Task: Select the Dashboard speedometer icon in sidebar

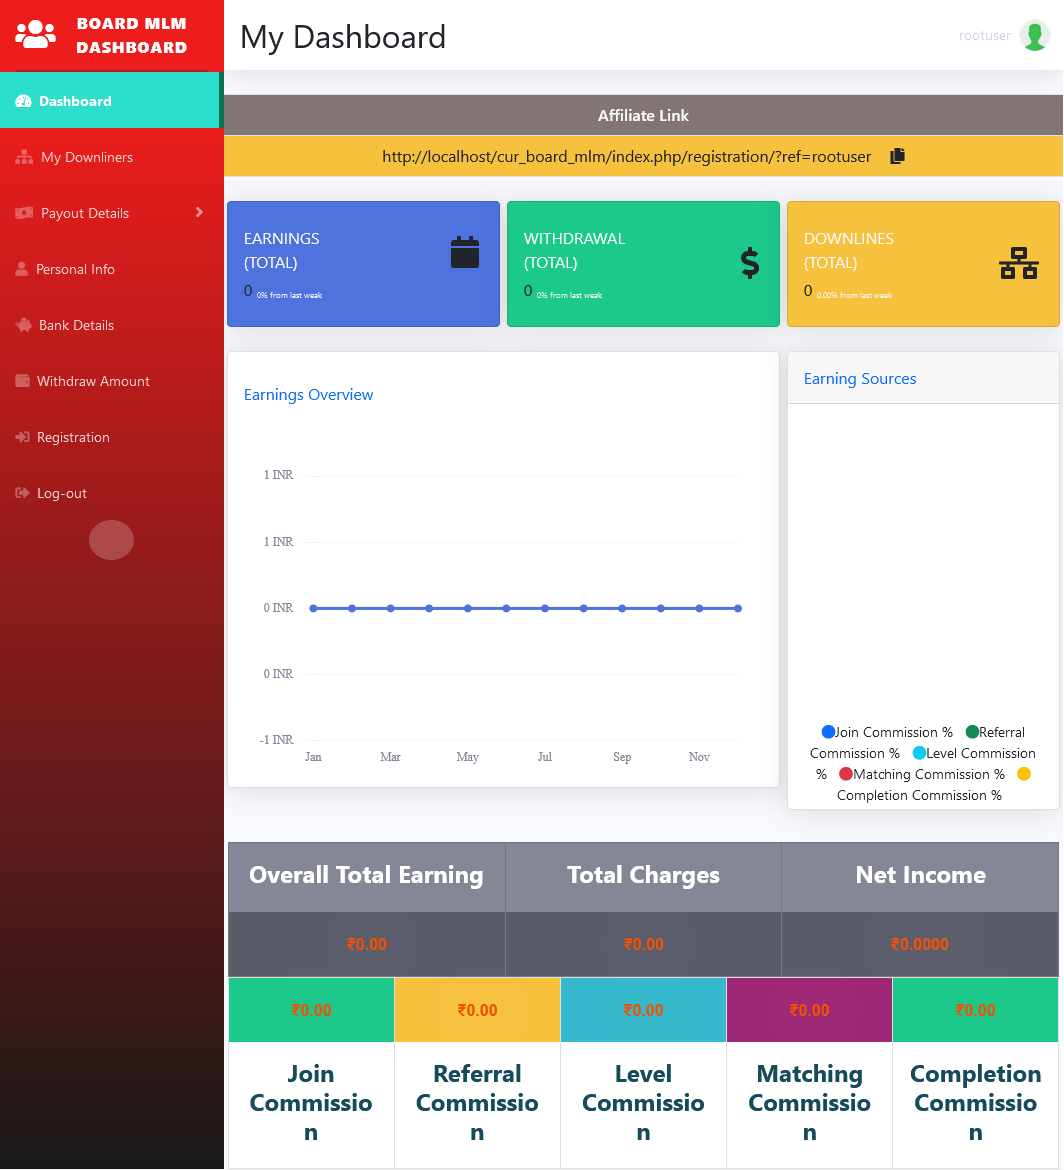Action: point(24,100)
